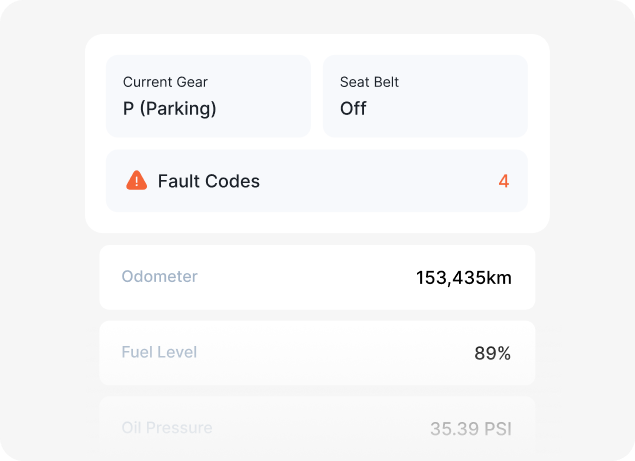Click the Current Gear label
The width and height of the screenshot is (635, 461).
click(165, 82)
